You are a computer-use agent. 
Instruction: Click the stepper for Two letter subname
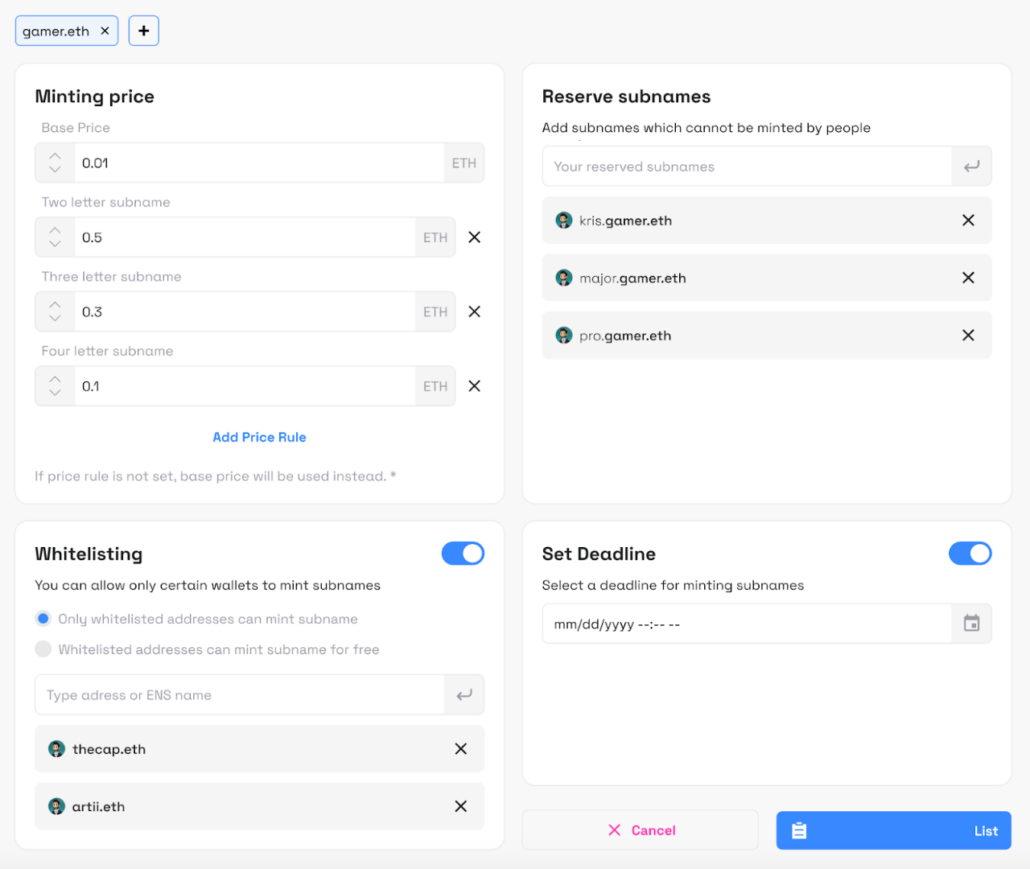click(55, 237)
